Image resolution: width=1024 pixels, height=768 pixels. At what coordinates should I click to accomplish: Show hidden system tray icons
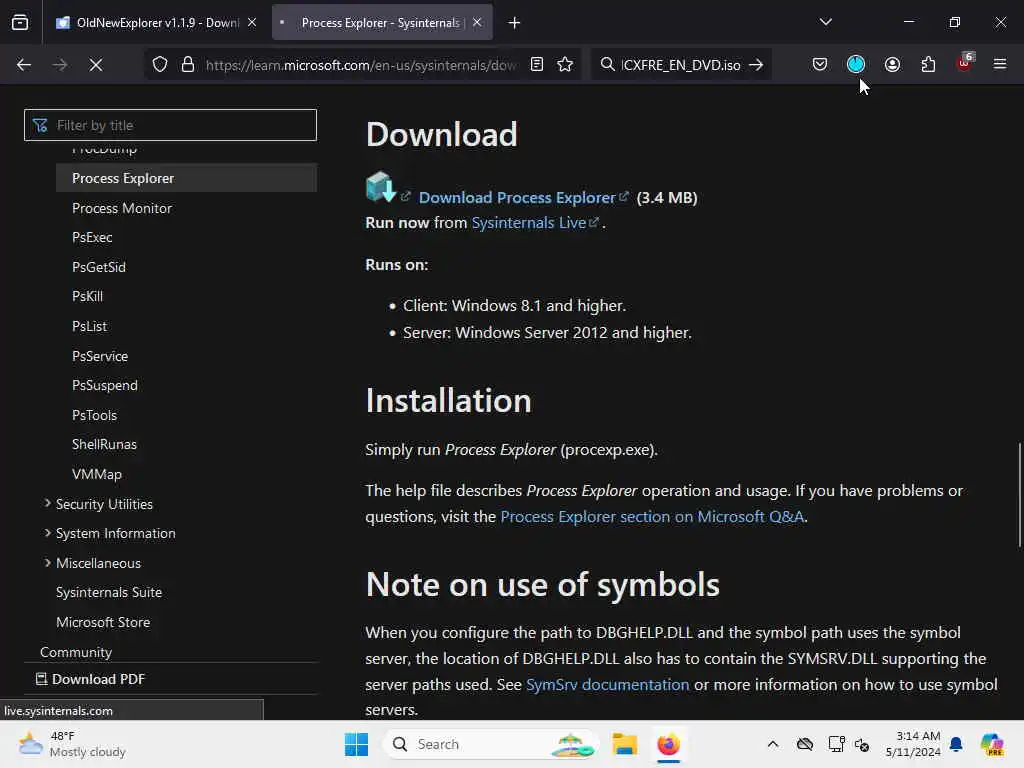click(x=773, y=744)
